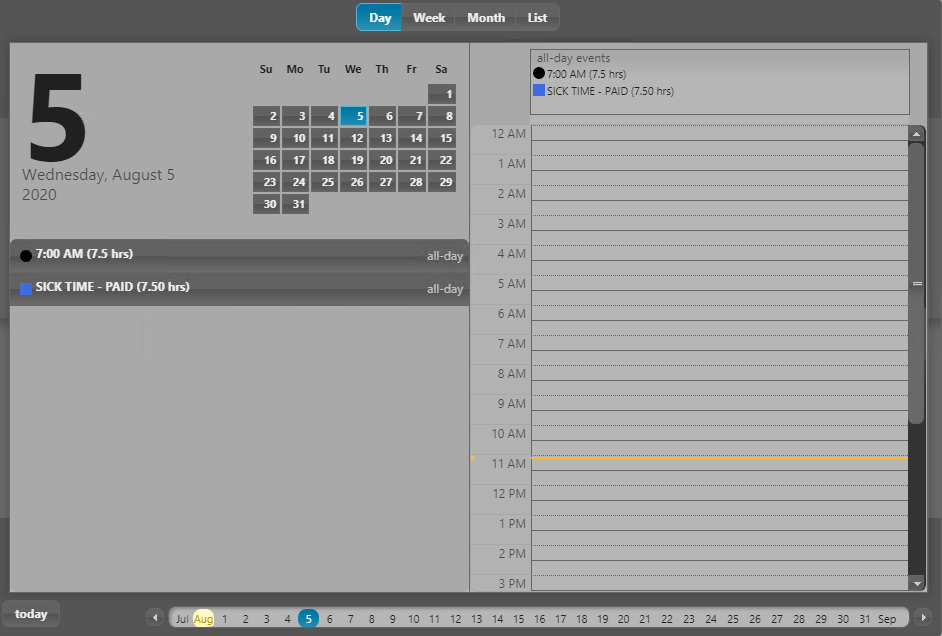Viewport: 942px width, 636px height.
Task: Select Aug in bottom date strip
Action: 203,619
